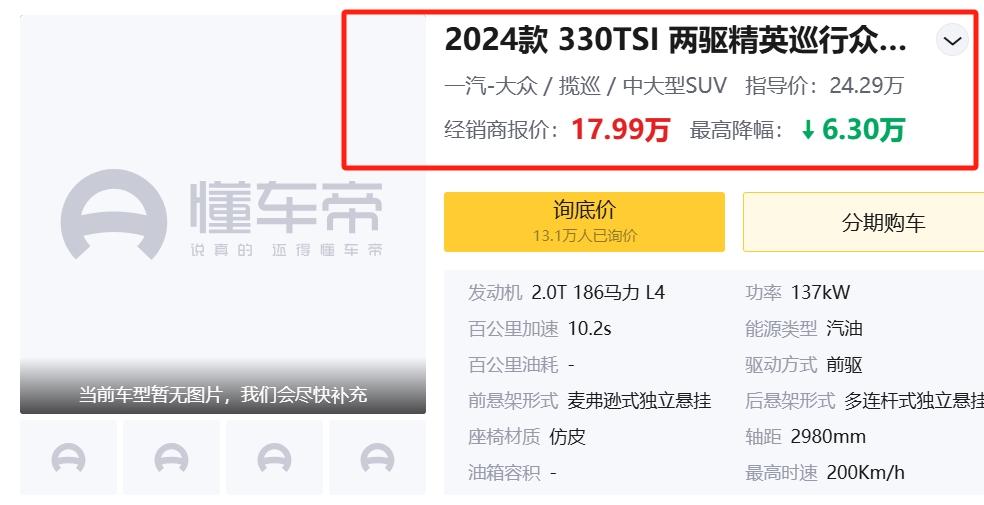Select the fourth placeholder thumbnail

pyautogui.click(x=377, y=457)
